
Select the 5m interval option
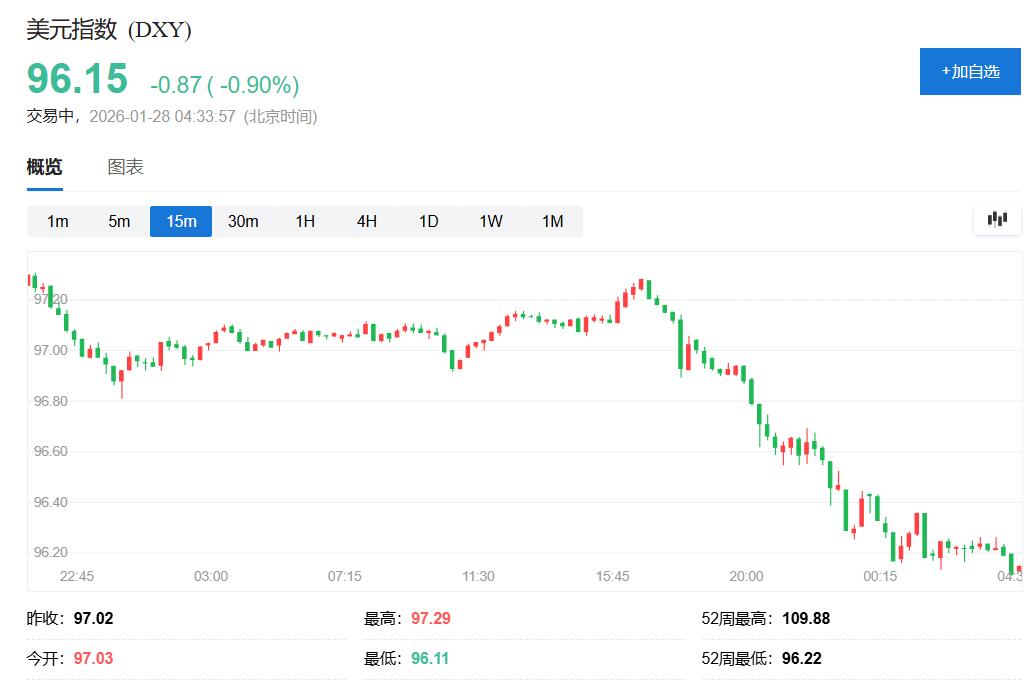(x=119, y=221)
